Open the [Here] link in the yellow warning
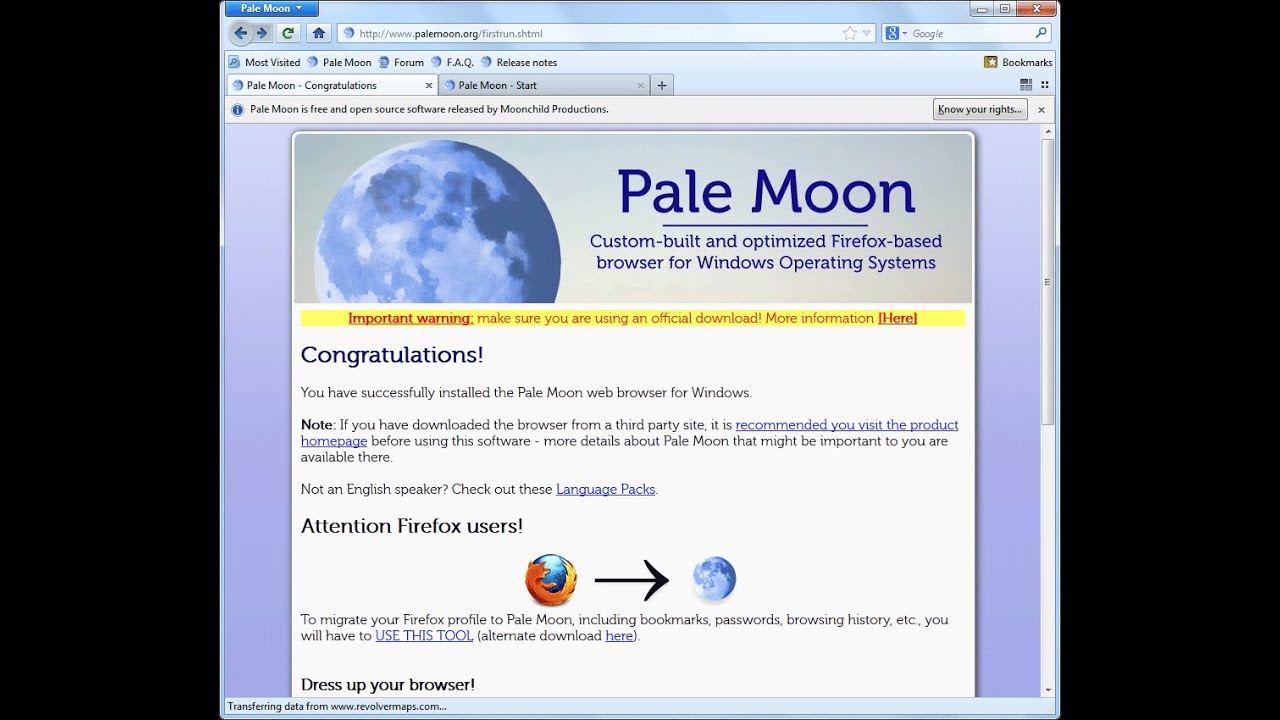Screen dimensions: 1280x720 click(x=897, y=318)
